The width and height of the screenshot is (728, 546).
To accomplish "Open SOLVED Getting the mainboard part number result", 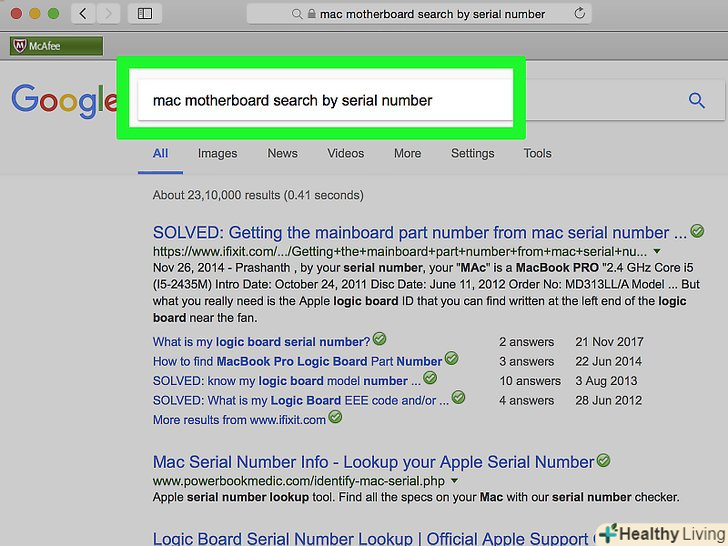I will point(420,233).
